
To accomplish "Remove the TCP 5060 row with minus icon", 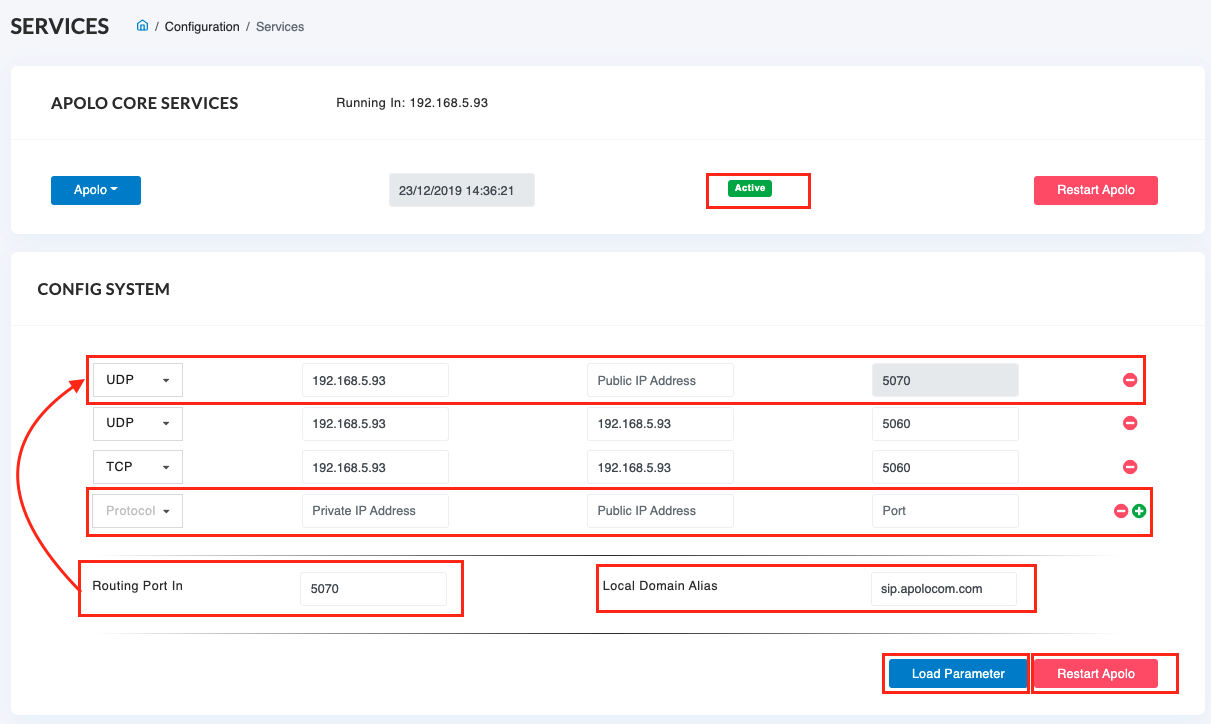I will pyautogui.click(x=1130, y=467).
